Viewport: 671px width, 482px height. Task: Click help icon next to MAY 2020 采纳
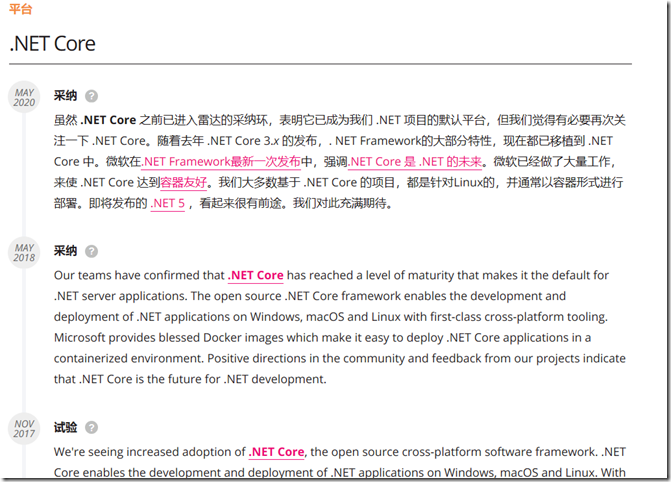(x=91, y=96)
